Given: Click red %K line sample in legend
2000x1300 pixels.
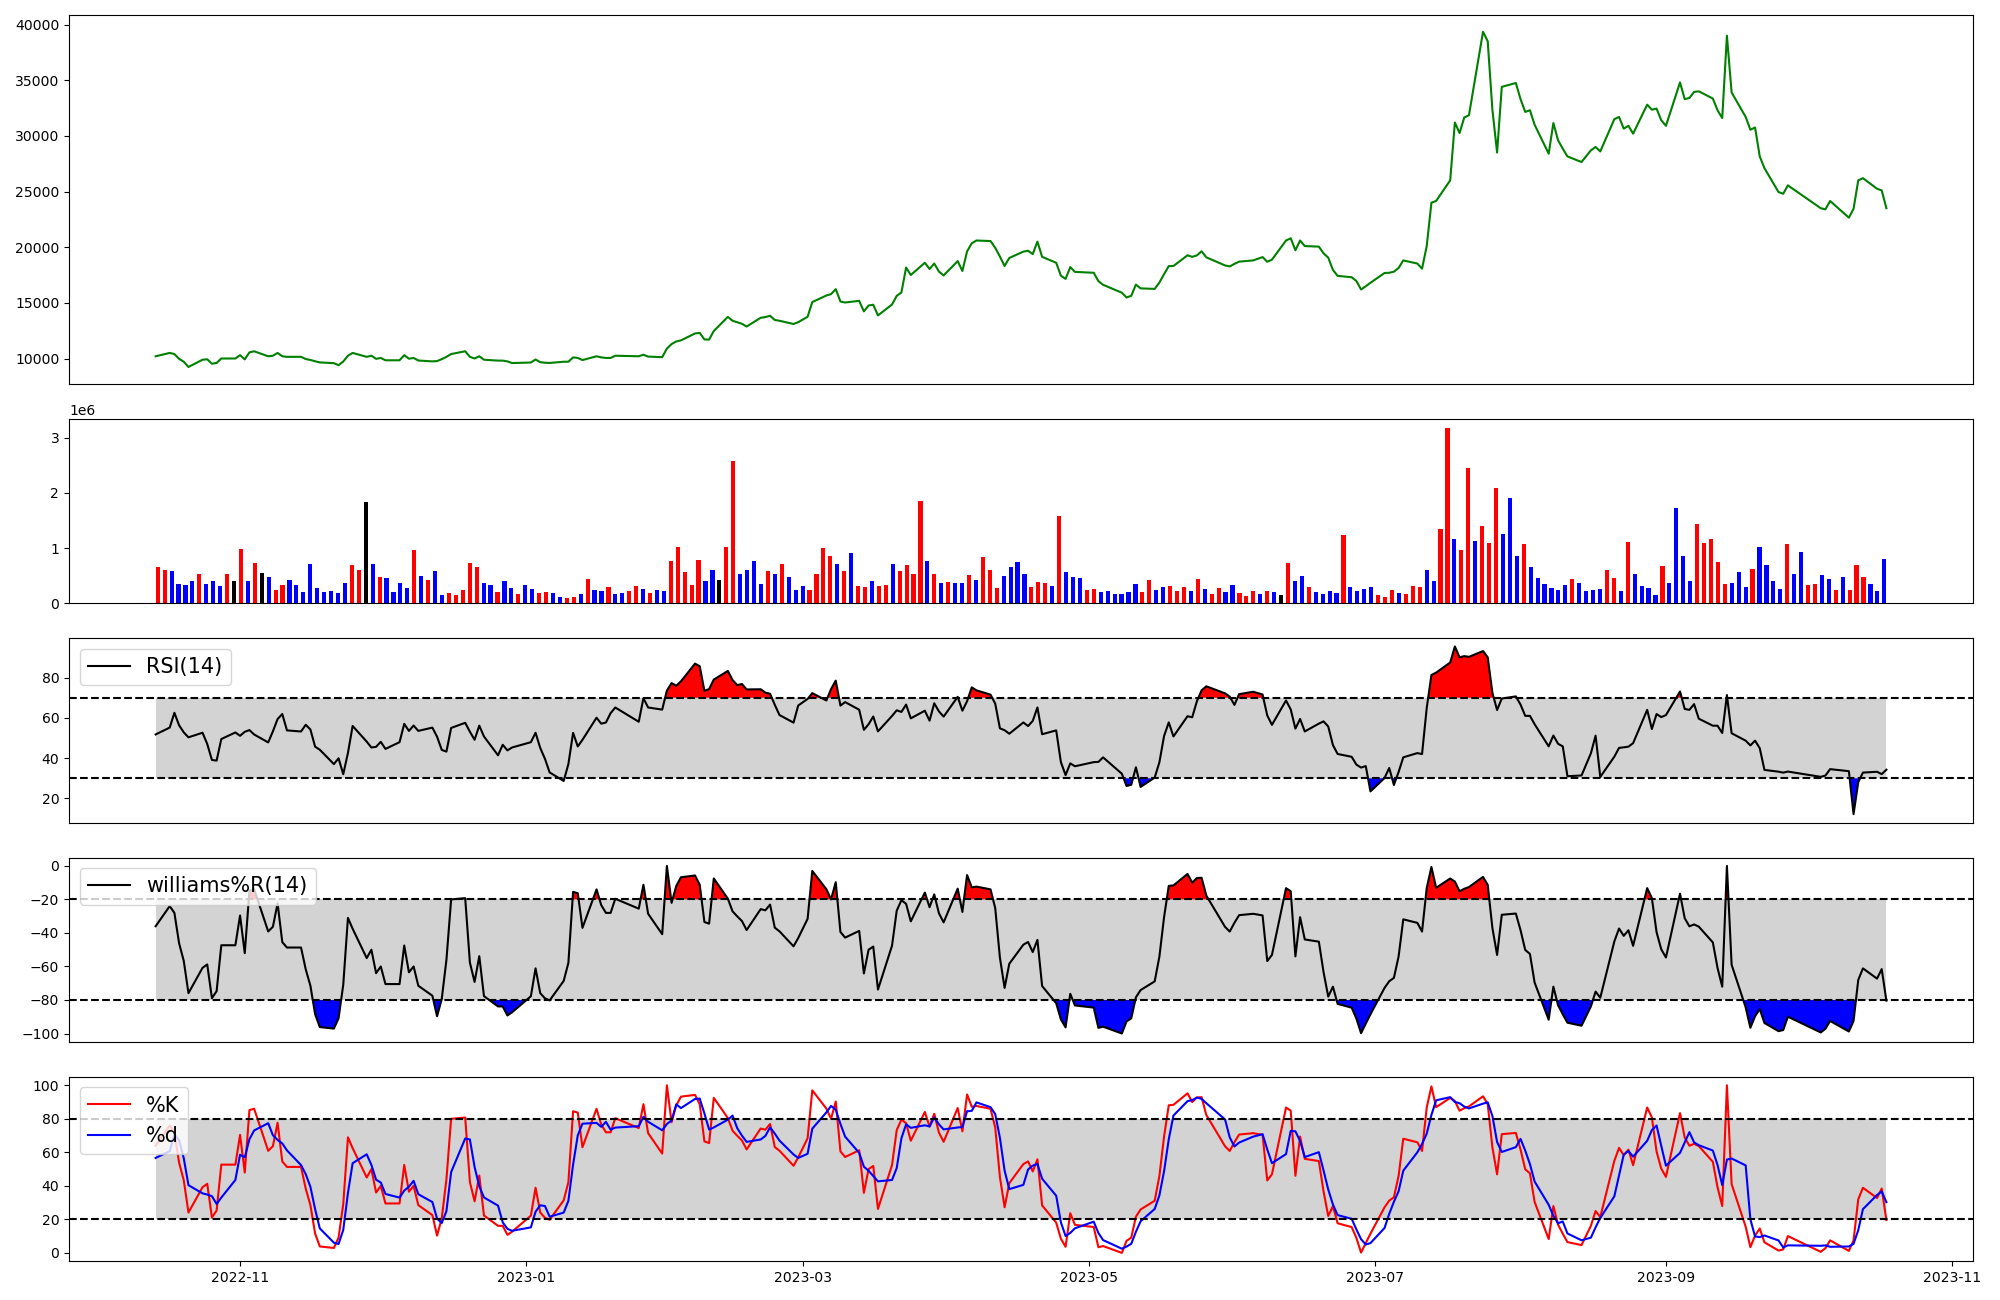Looking at the screenshot, I should point(109,1105).
